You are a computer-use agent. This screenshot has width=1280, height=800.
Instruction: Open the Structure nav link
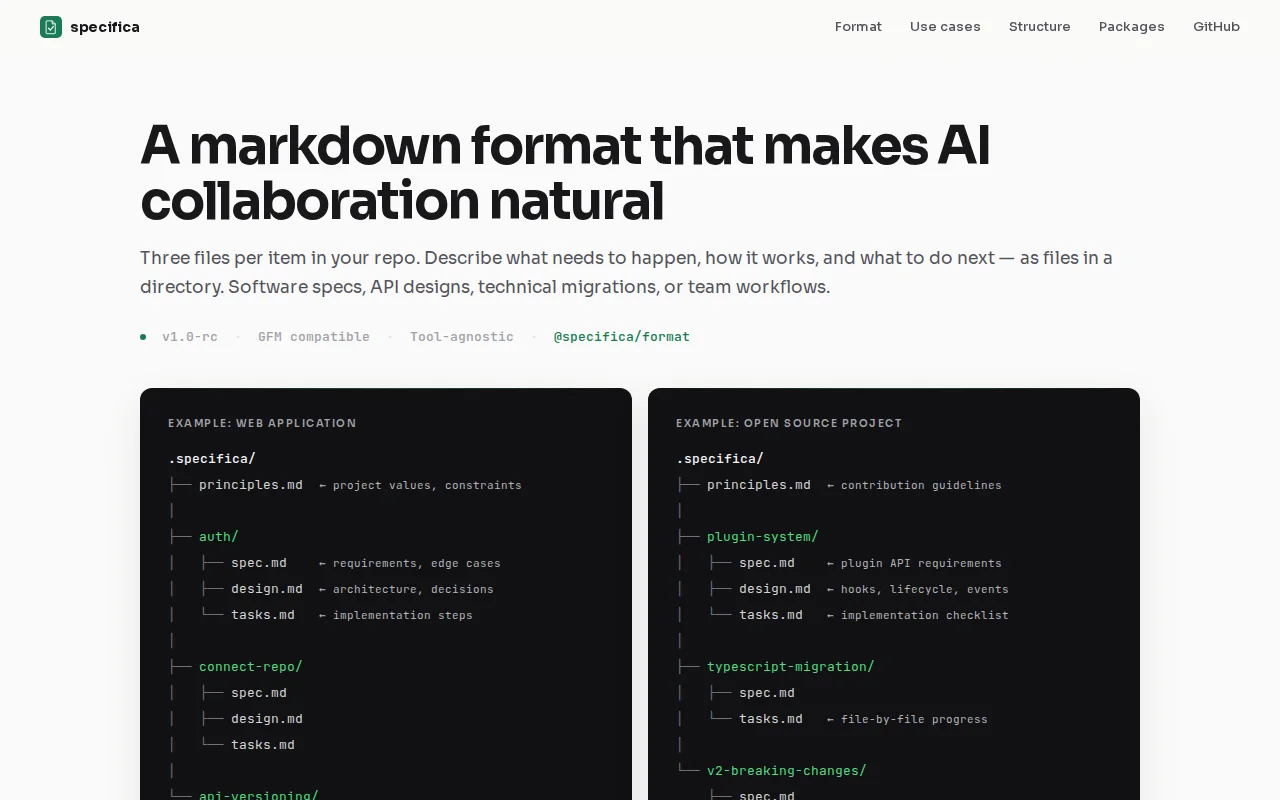[x=1039, y=27]
